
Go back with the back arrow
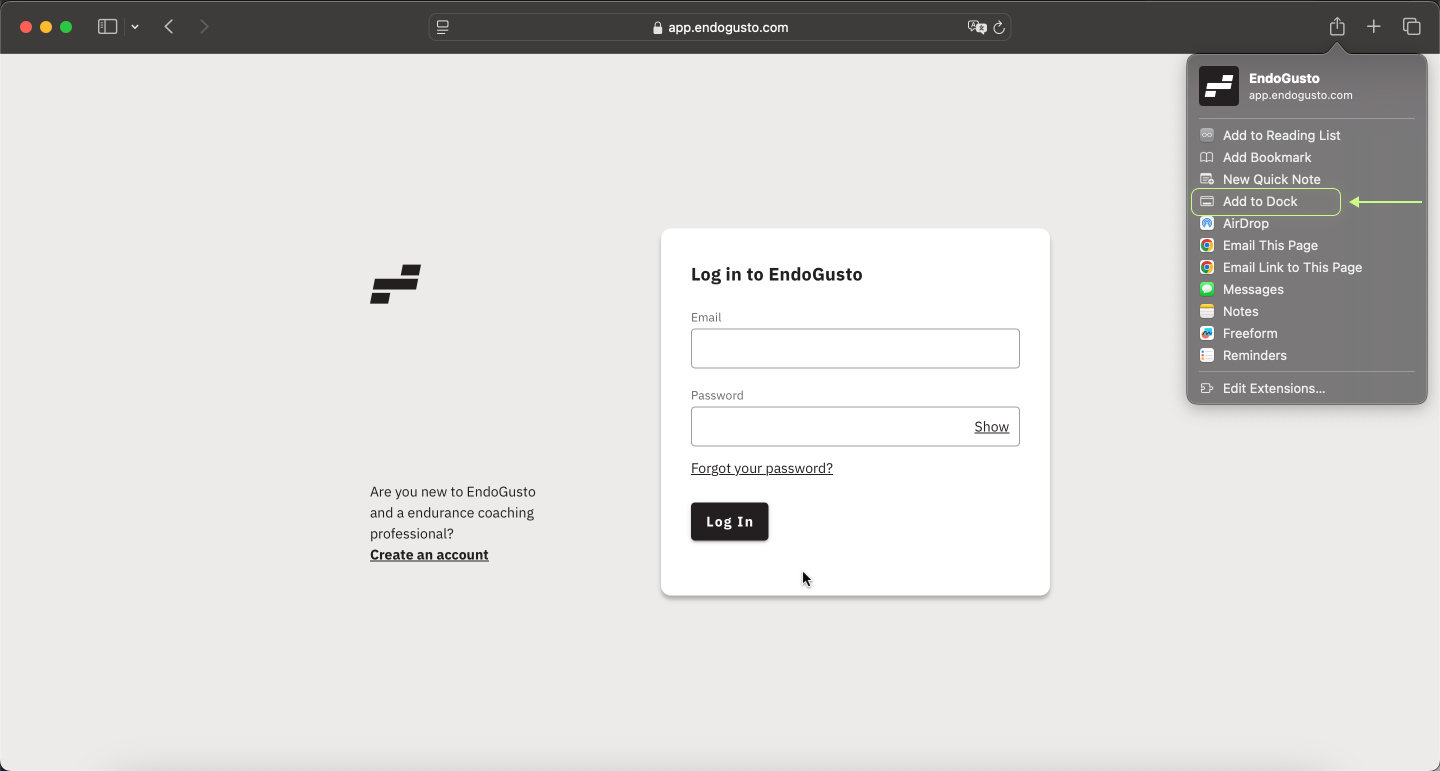coord(169,27)
